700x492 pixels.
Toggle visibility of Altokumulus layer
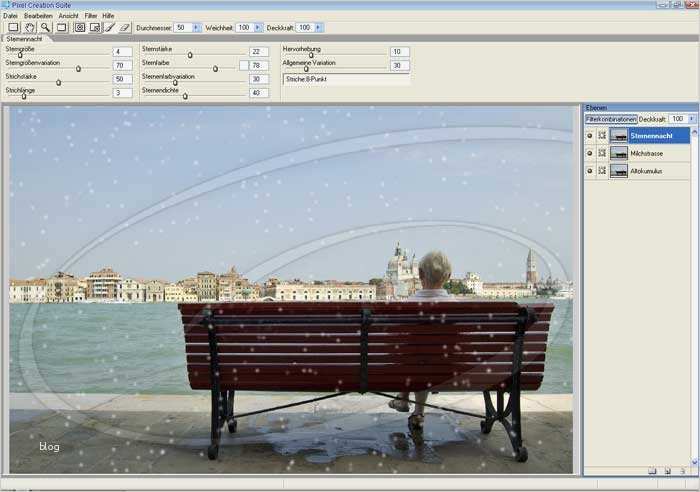tap(590, 171)
